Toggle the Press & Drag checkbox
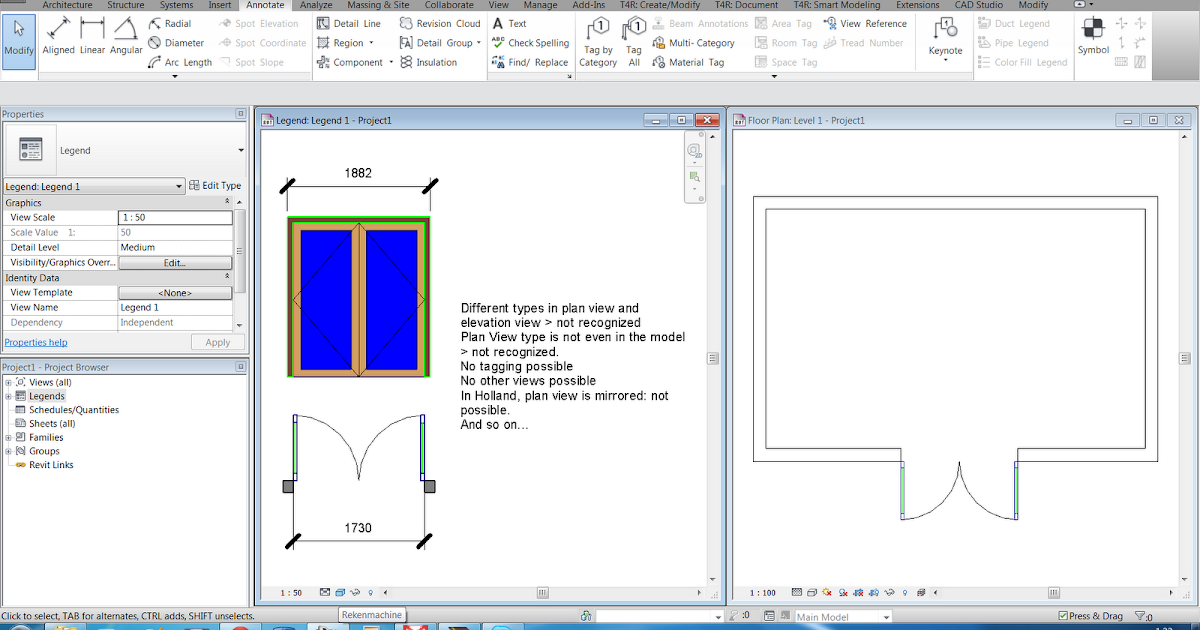Viewport: 1200px width, 630px height. click(x=1063, y=616)
